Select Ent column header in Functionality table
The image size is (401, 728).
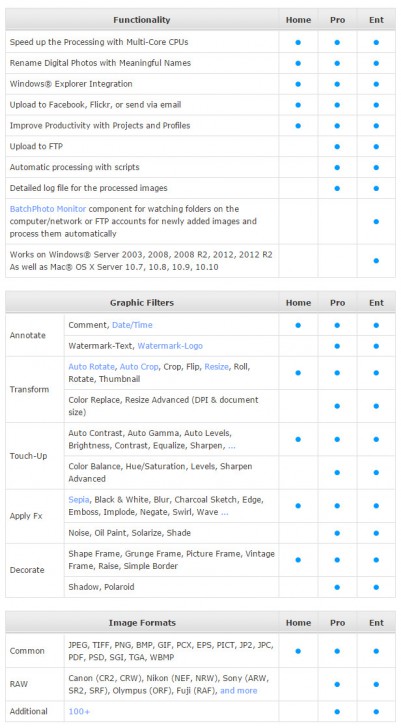pos(376,20)
